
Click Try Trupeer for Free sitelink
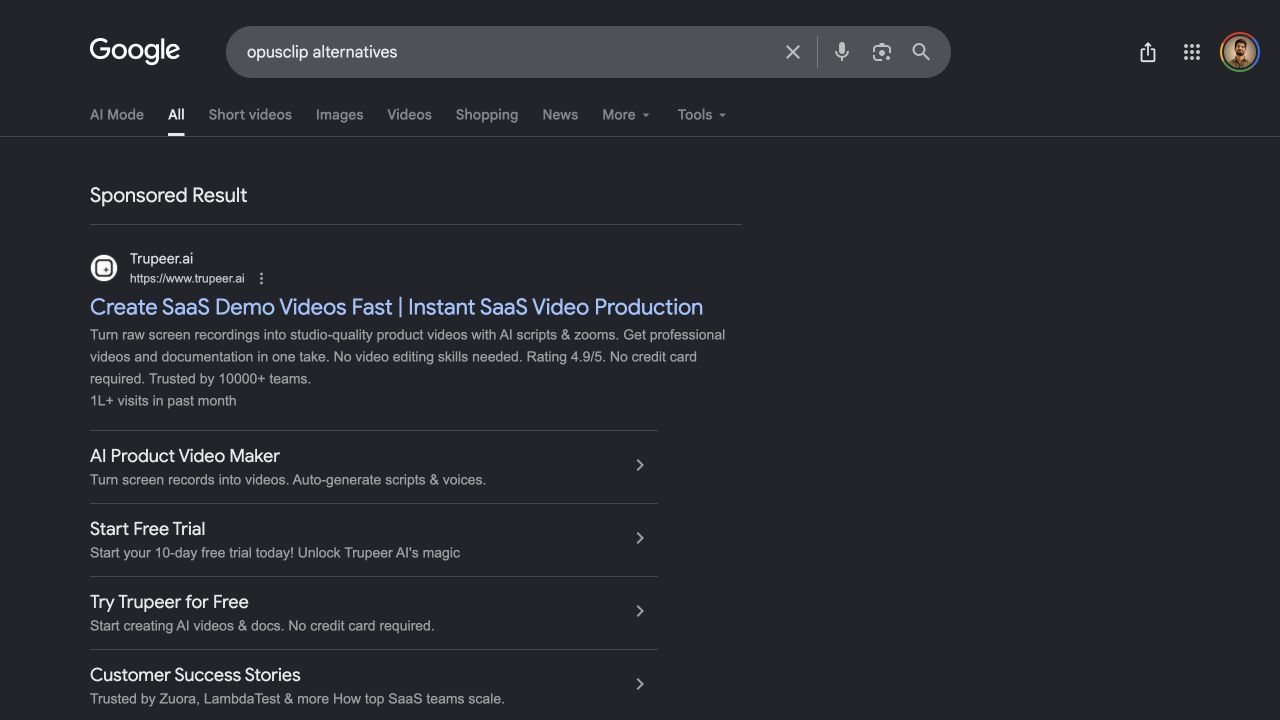[169, 602]
